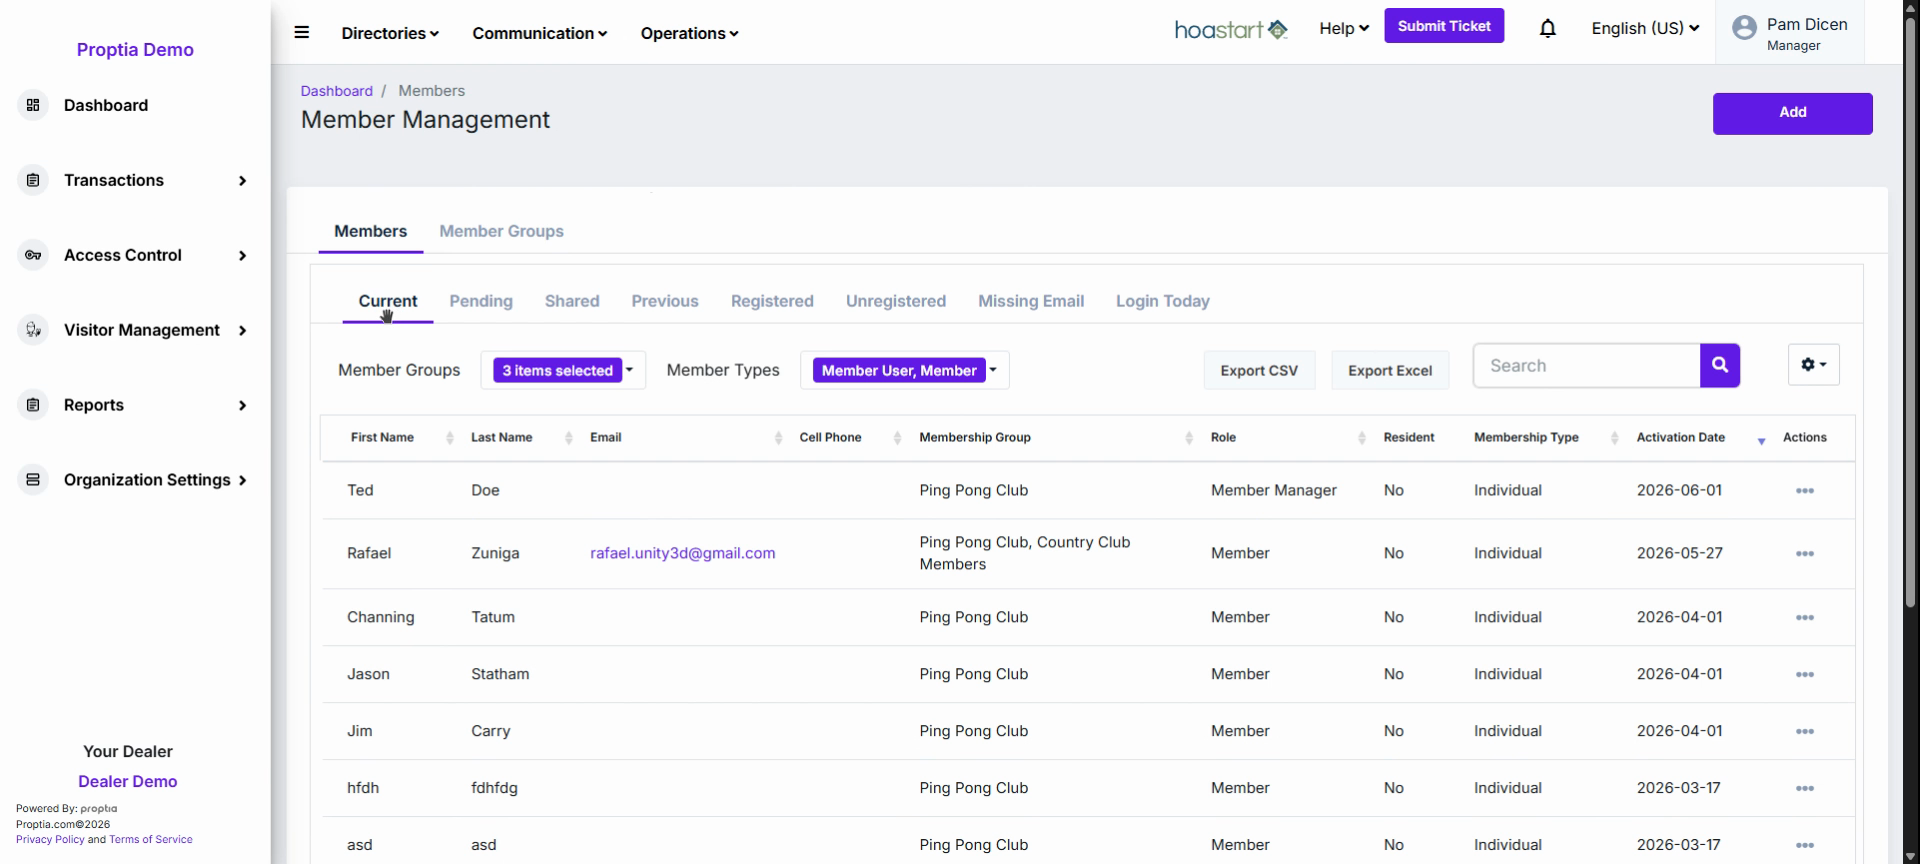Open actions menu for Channing Tatum
Screen dimensions: 1920x864
(x=1804, y=618)
